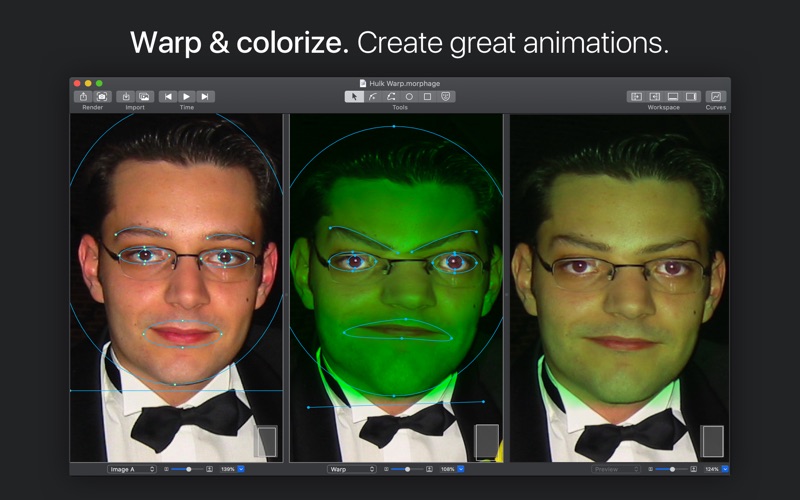Open the Image A view dropdown
Image resolution: width=800 pixels, height=500 pixels.
coord(132,468)
